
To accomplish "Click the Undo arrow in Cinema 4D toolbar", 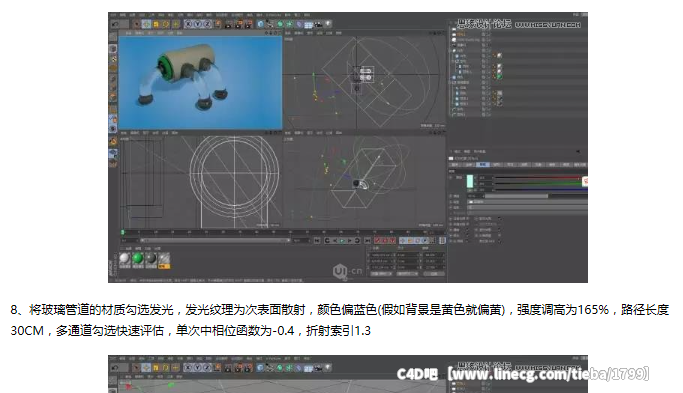I will pos(115,24).
